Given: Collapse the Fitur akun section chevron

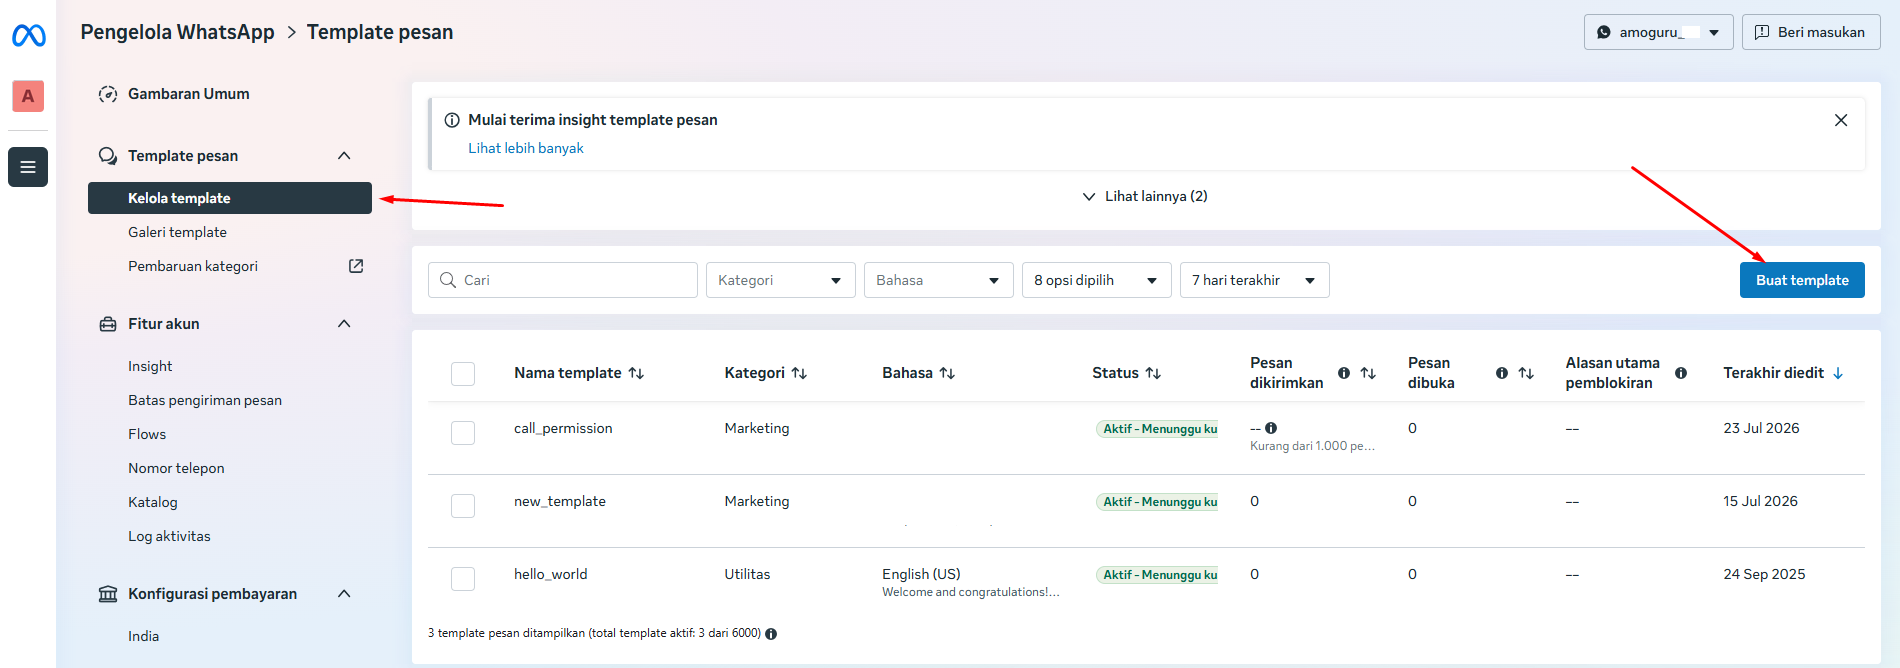Looking at the screenshot, I should point(344,324).
